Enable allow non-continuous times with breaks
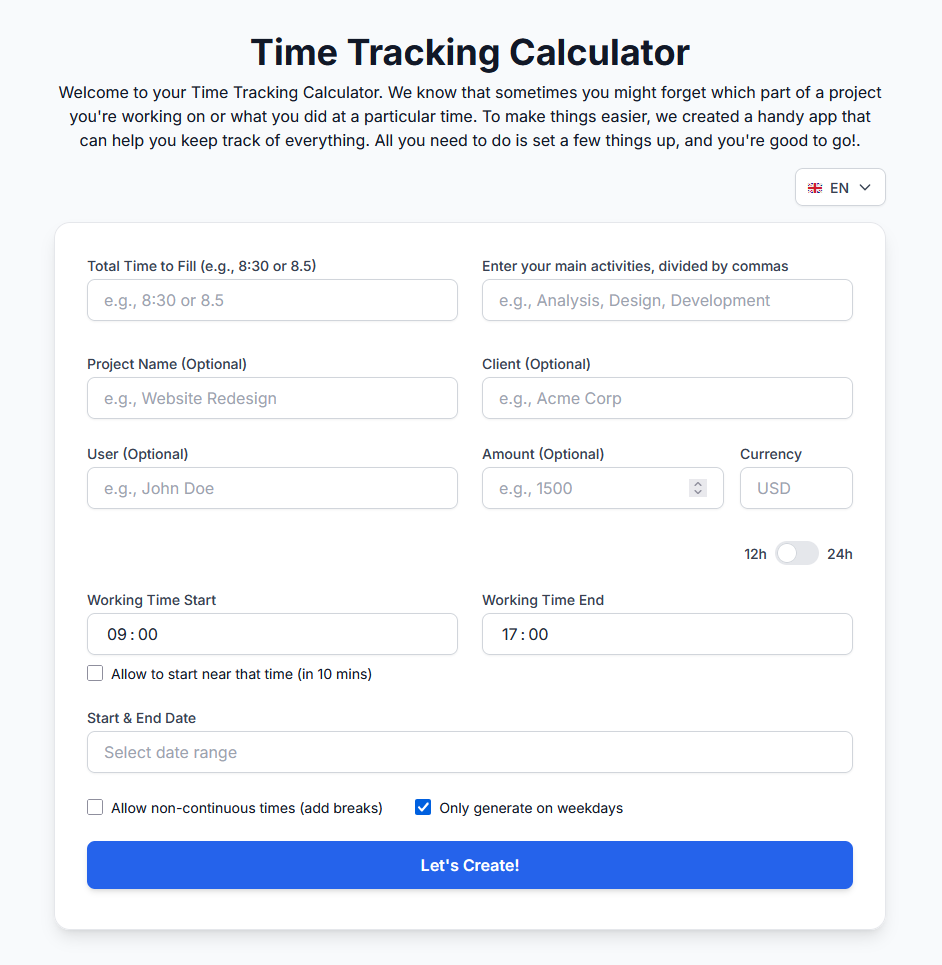 (x=95, y=806)
